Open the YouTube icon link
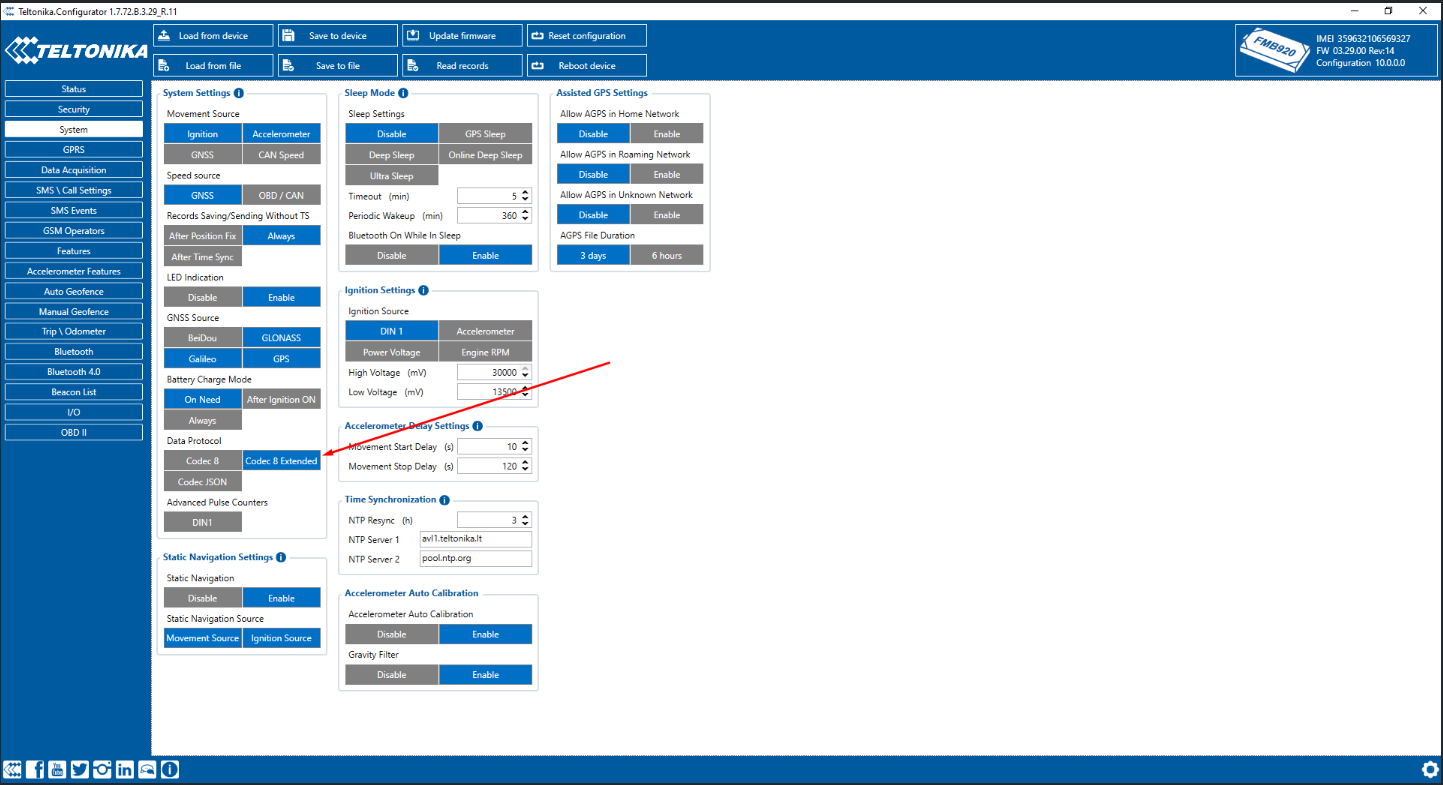 tap(57, 769)
